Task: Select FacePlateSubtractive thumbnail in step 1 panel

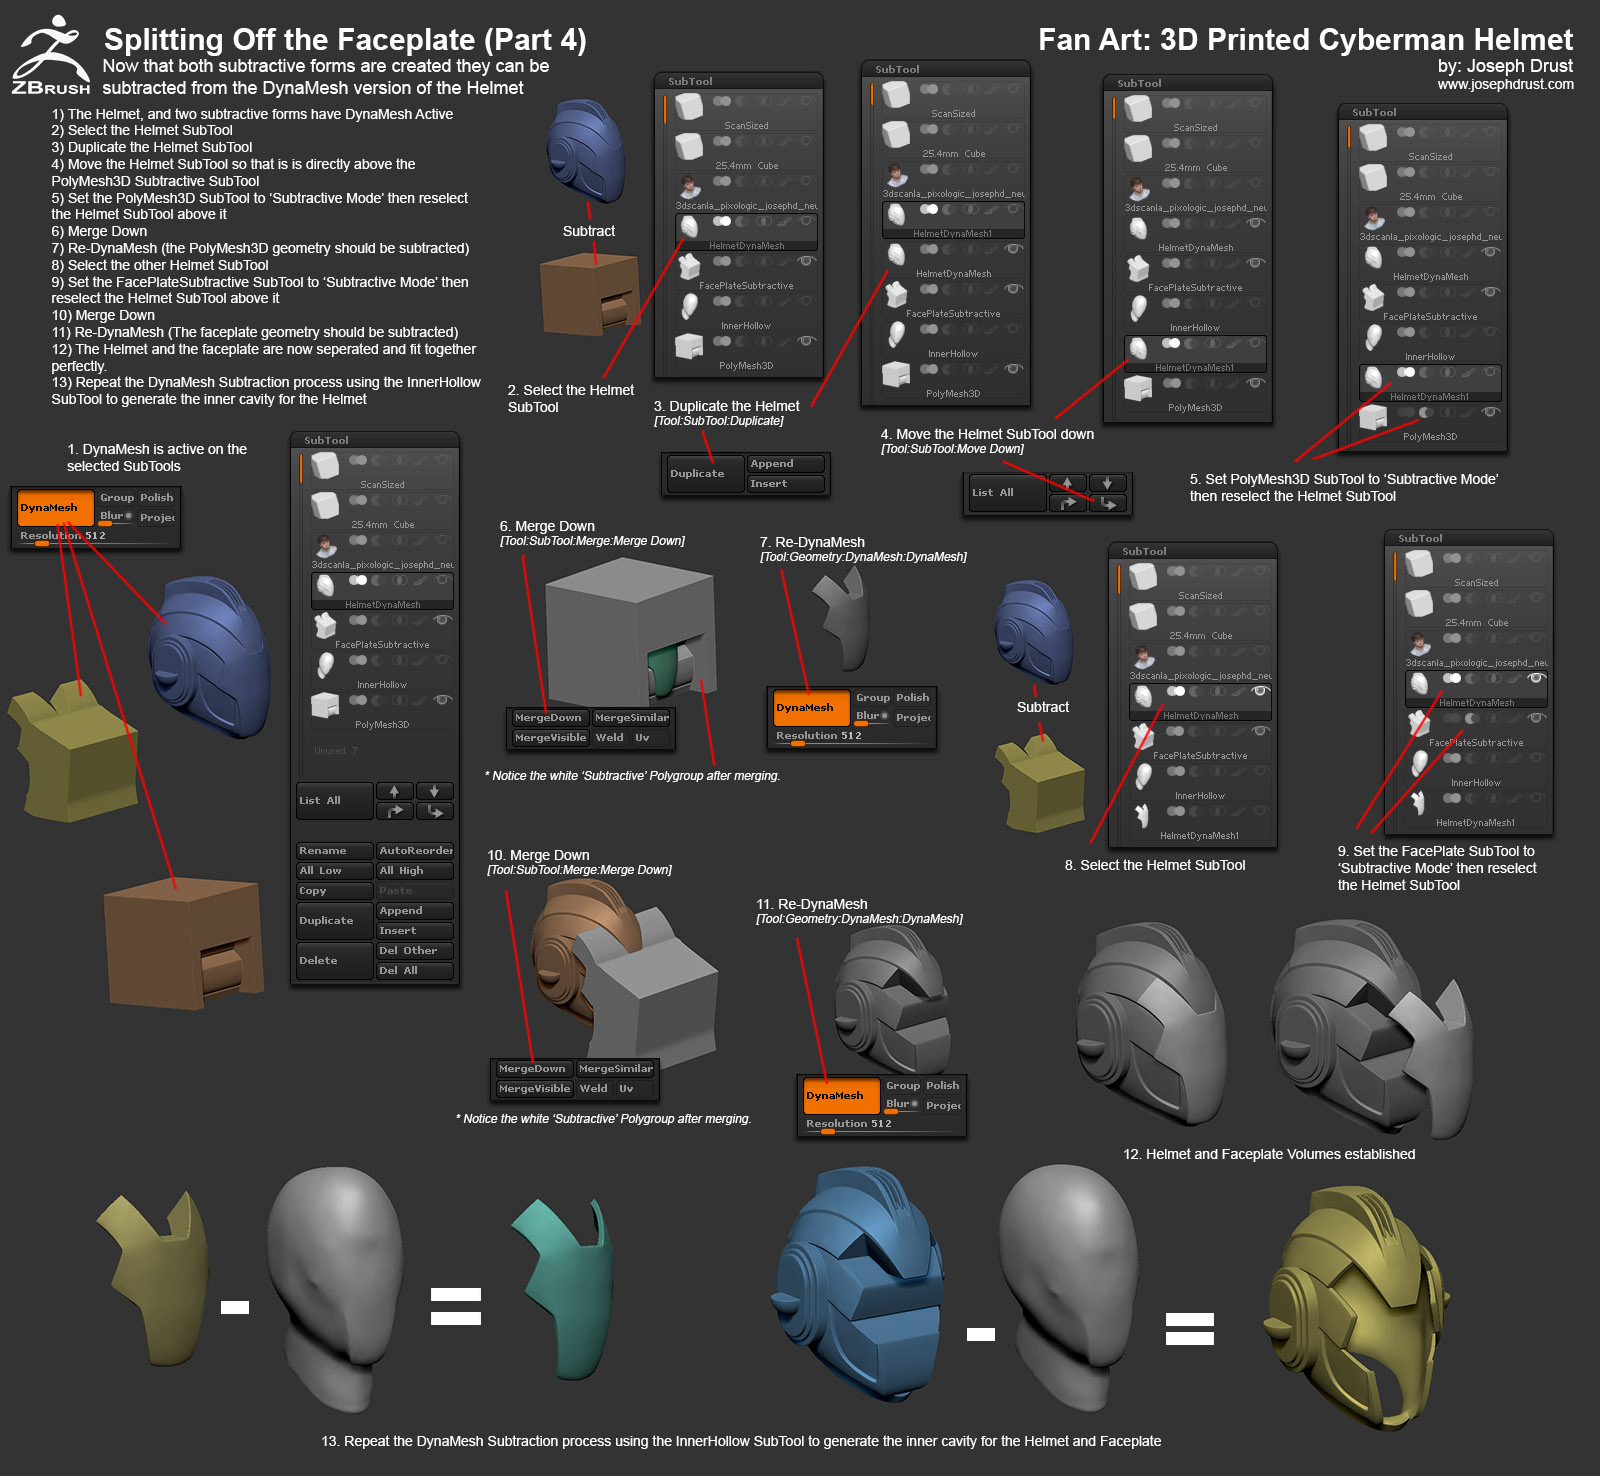Action: pos(325,626)
